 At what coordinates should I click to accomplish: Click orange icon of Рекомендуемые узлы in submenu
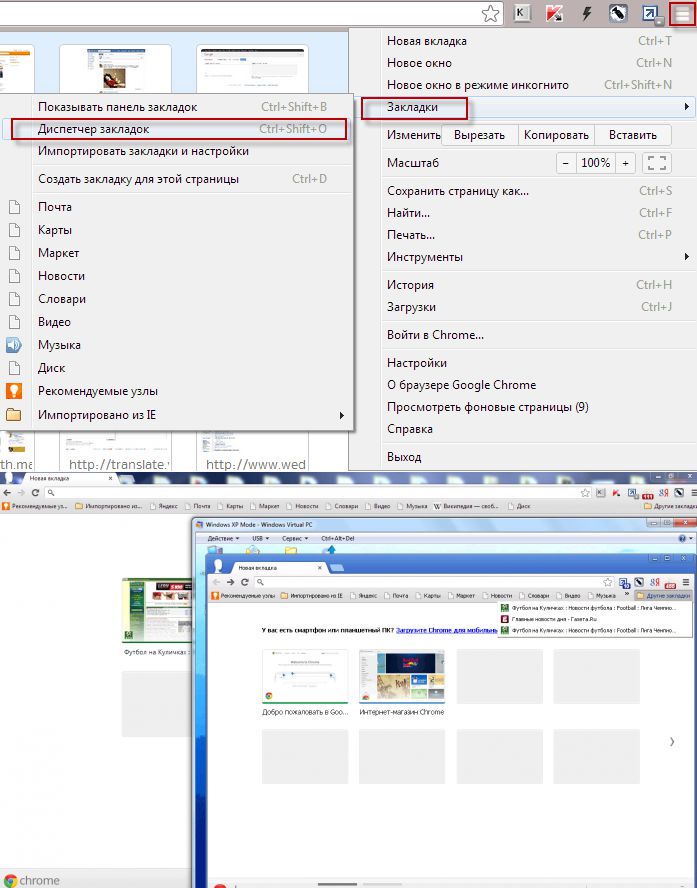pos(14,391)
